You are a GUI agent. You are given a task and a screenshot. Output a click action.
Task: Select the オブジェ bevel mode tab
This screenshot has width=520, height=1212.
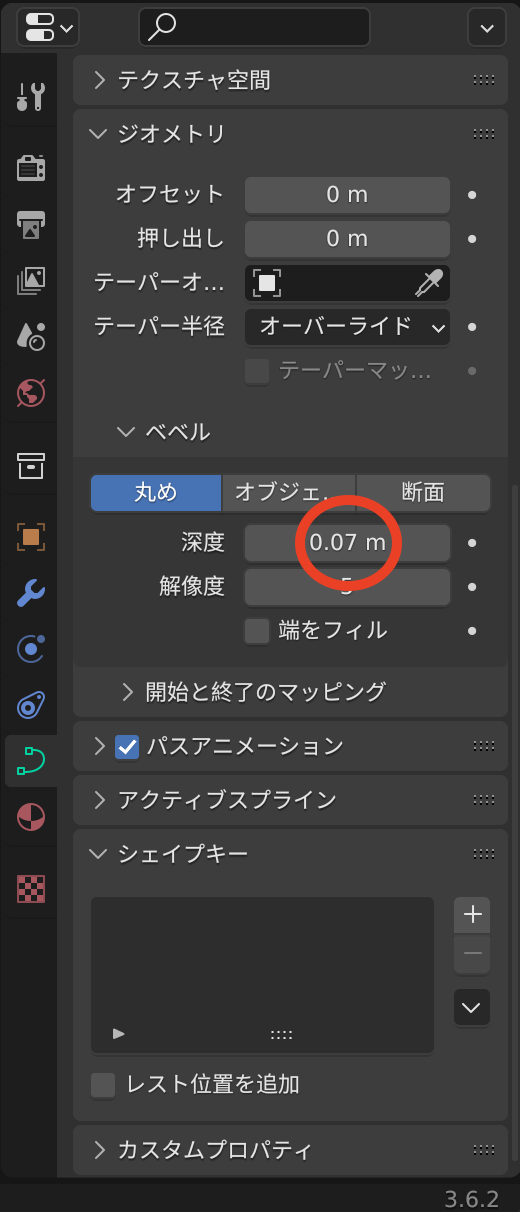tap(289, 492)
